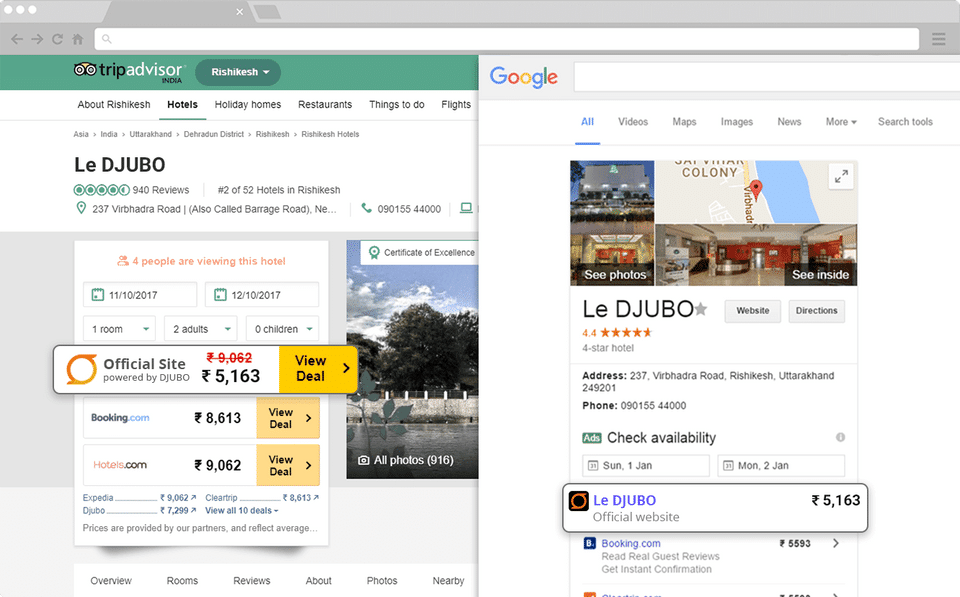Click the Website button
This screenshot has width=960, height=597.
[x=752, y=310]
